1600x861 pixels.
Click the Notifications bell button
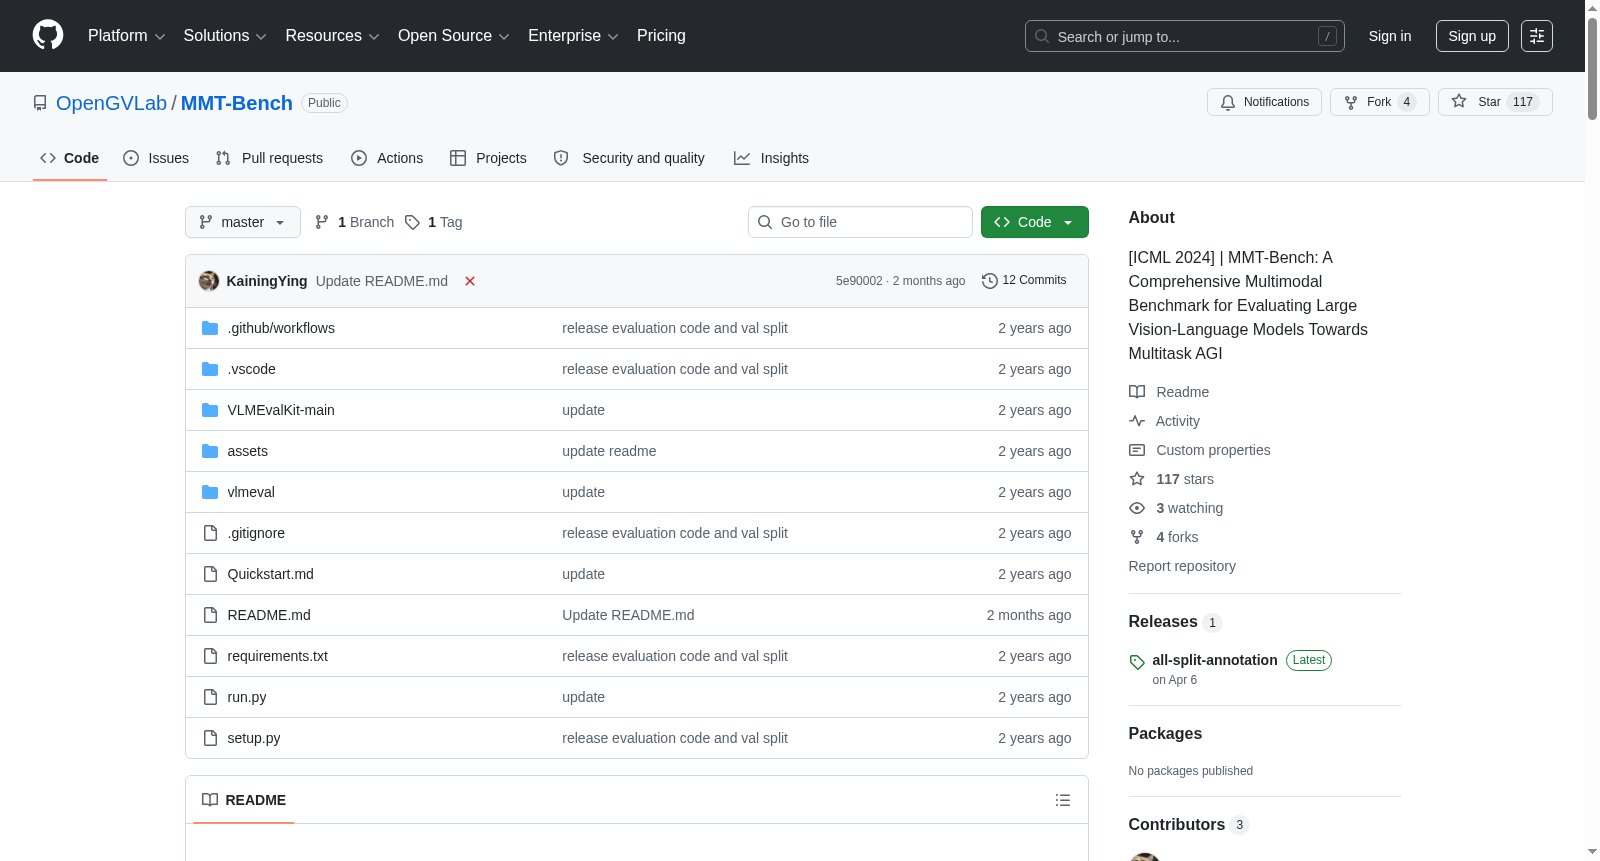[x=1264, y=102]
